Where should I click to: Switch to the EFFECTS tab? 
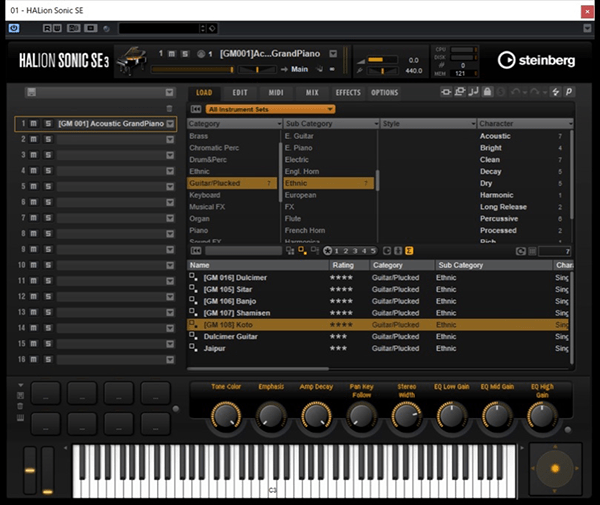pos(348,93)
